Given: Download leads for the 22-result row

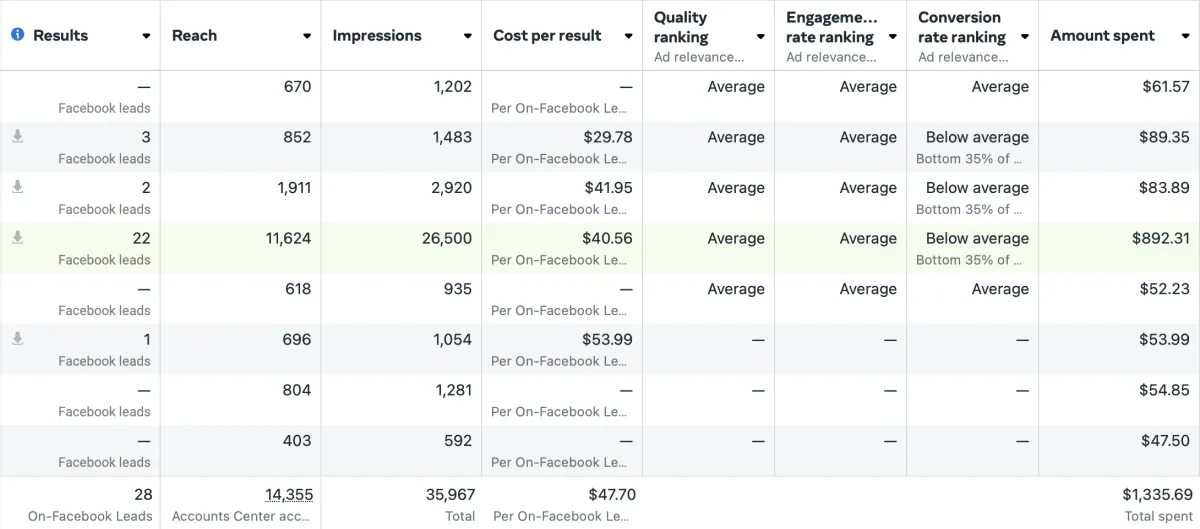Looking at the screenshot, I should (17, 238).
